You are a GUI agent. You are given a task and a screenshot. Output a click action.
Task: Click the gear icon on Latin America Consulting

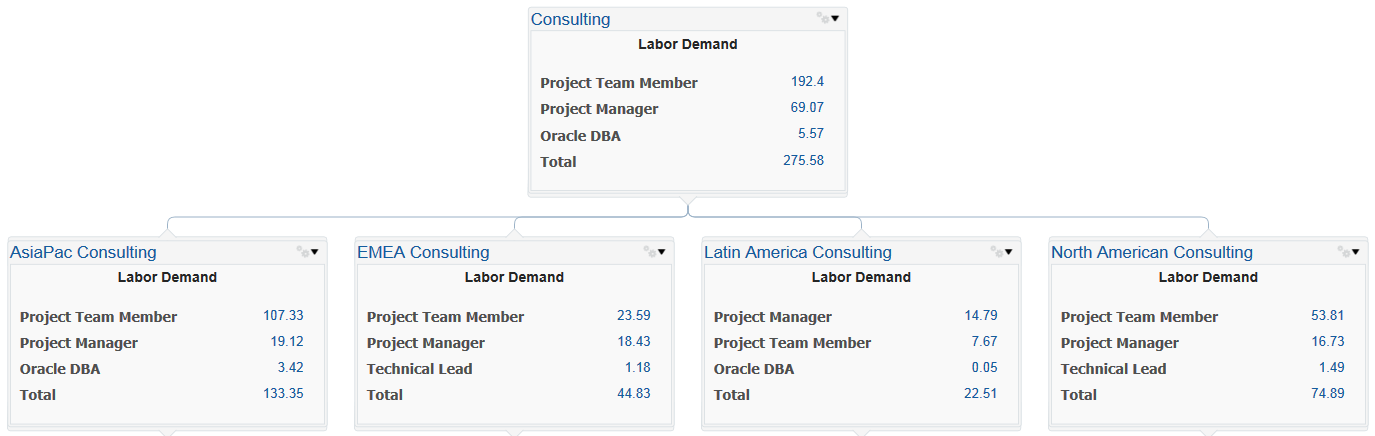[996, 252]
